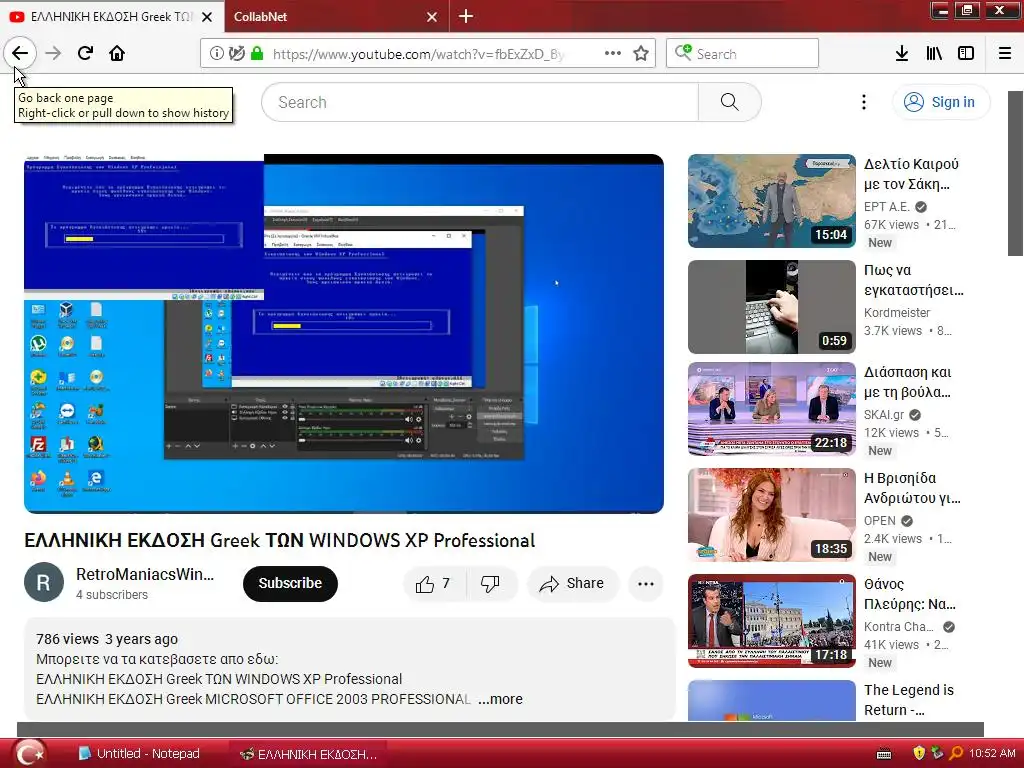This screenshot has height=768, width=1024.
Task: Open the orange magnifier tray icon
Action: tap(955, 753)
